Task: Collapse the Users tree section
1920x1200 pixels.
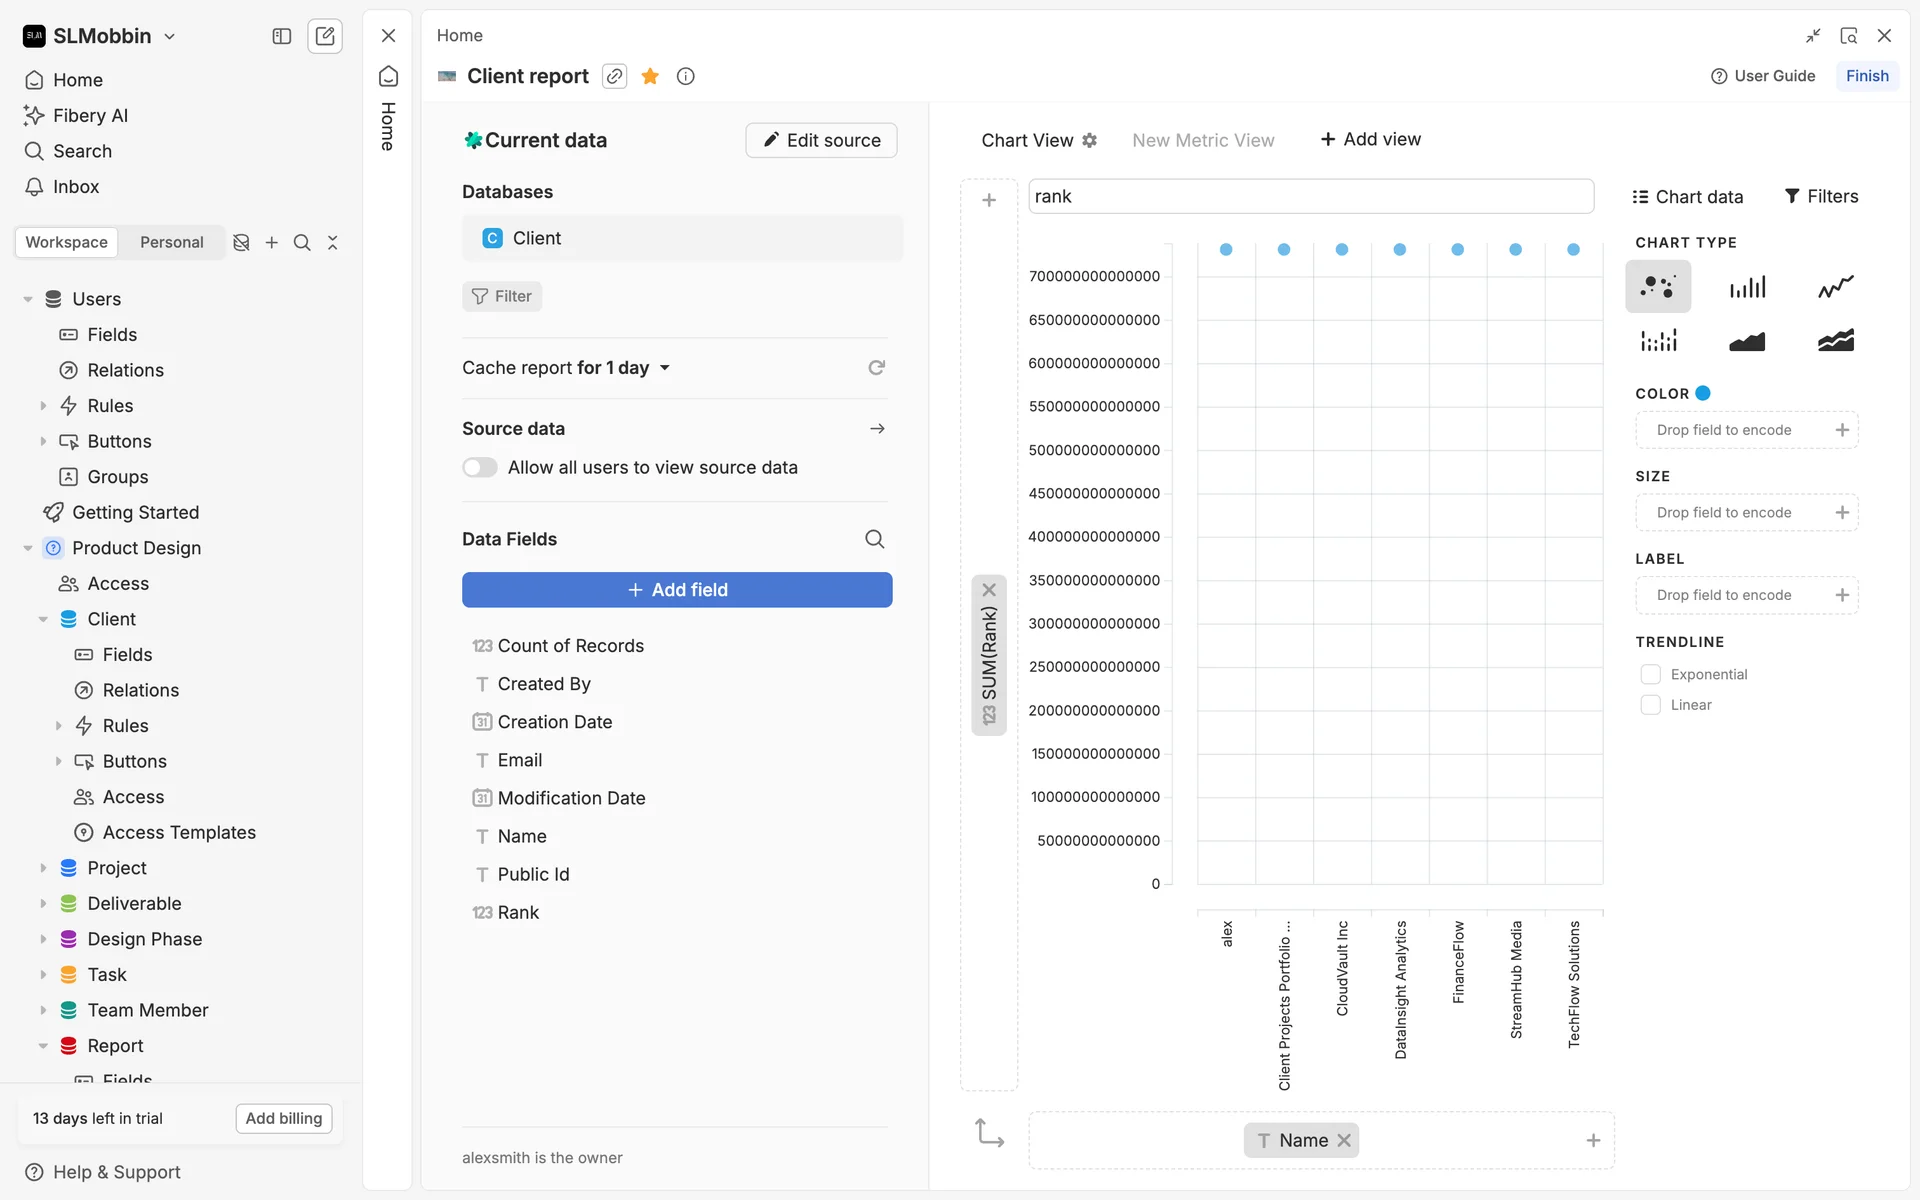Action: pyautogui.click(x=28, y=299)
